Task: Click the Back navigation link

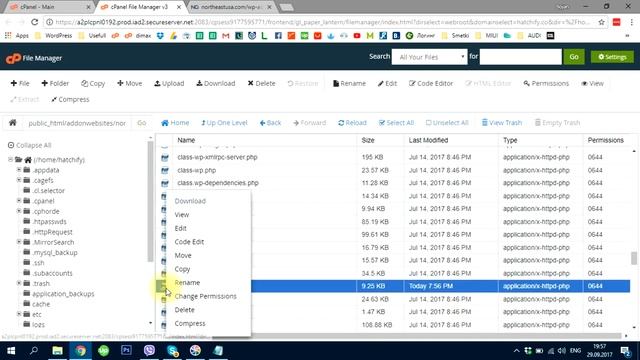Action: coord(270,123)
